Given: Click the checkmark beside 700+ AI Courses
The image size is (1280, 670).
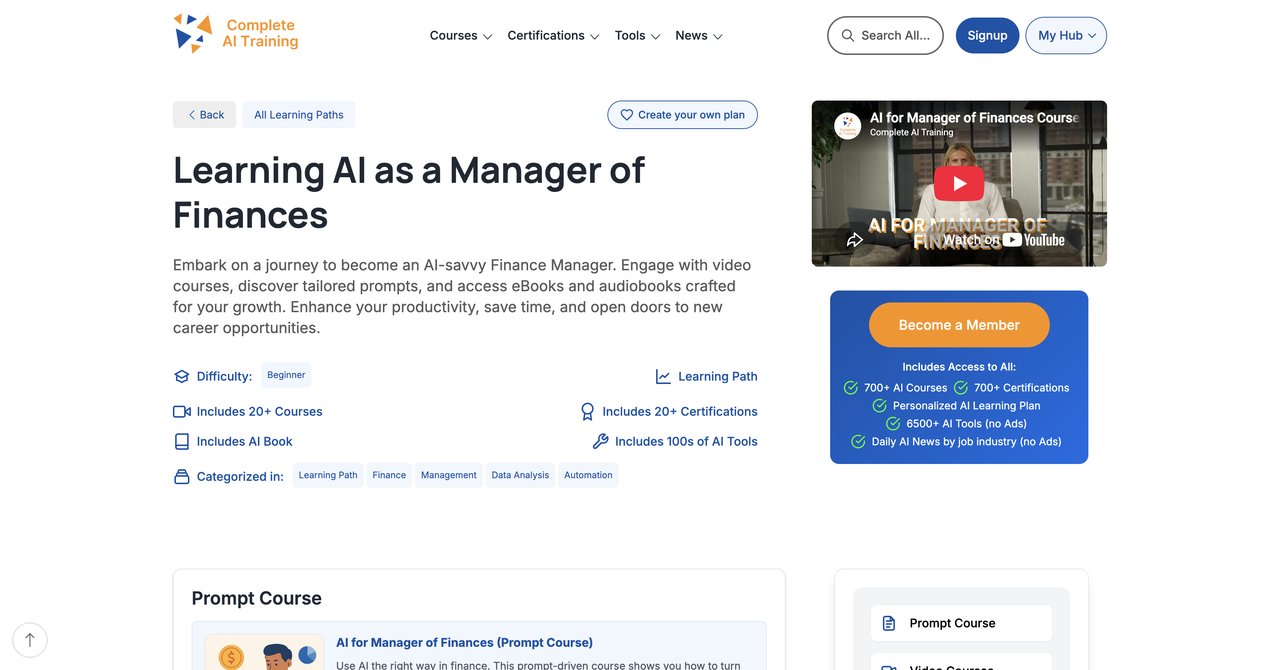Looking at the screenshot, I should [x=851, y=388].
